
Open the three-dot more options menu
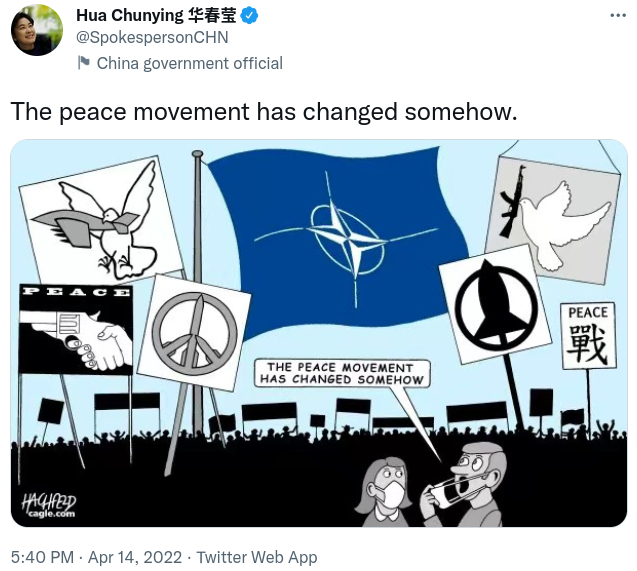click(618, 15)
